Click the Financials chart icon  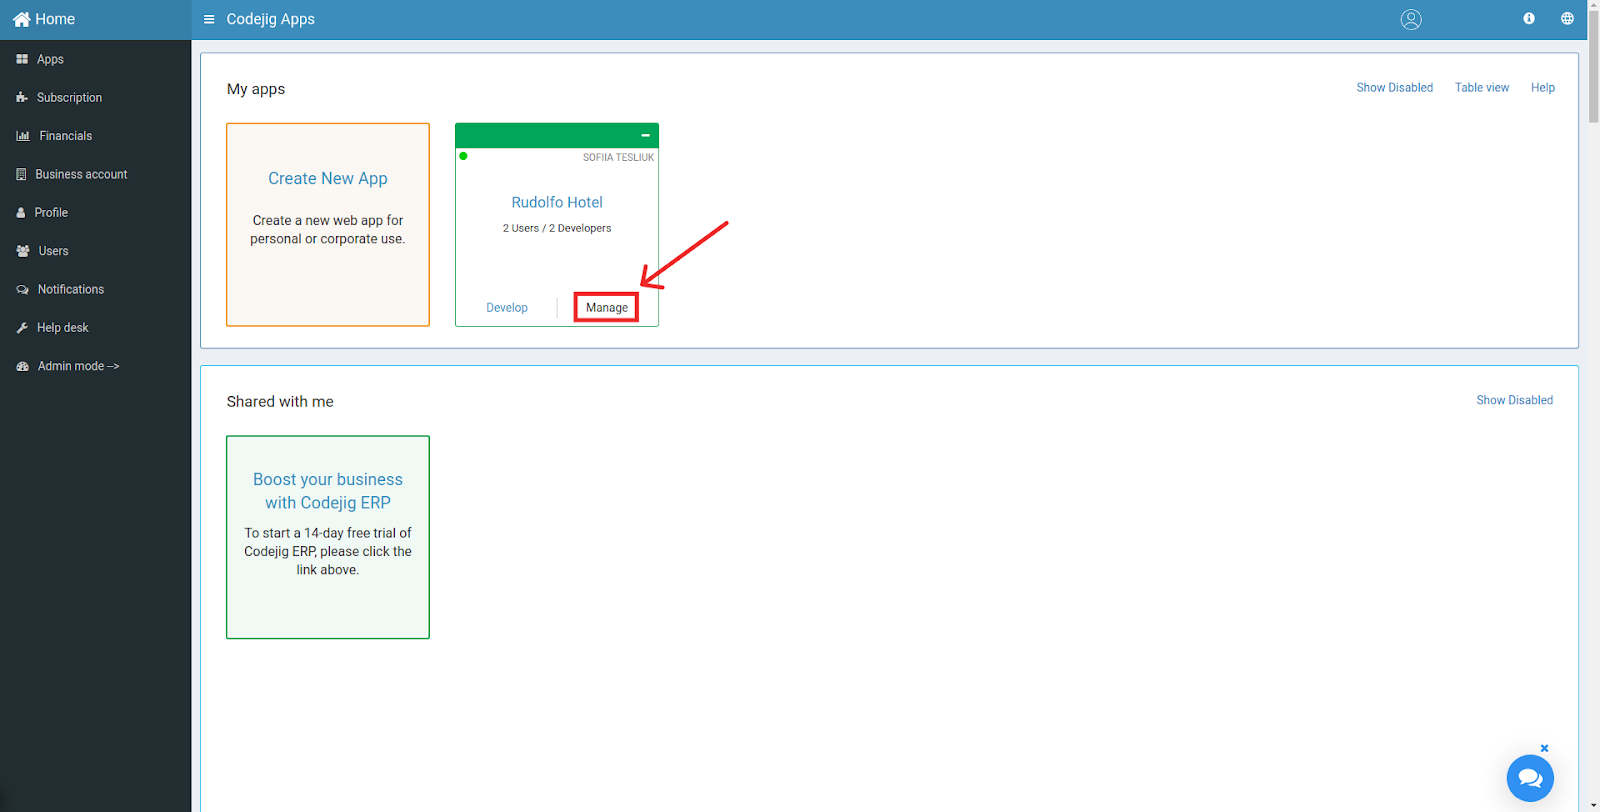point(23,136)
